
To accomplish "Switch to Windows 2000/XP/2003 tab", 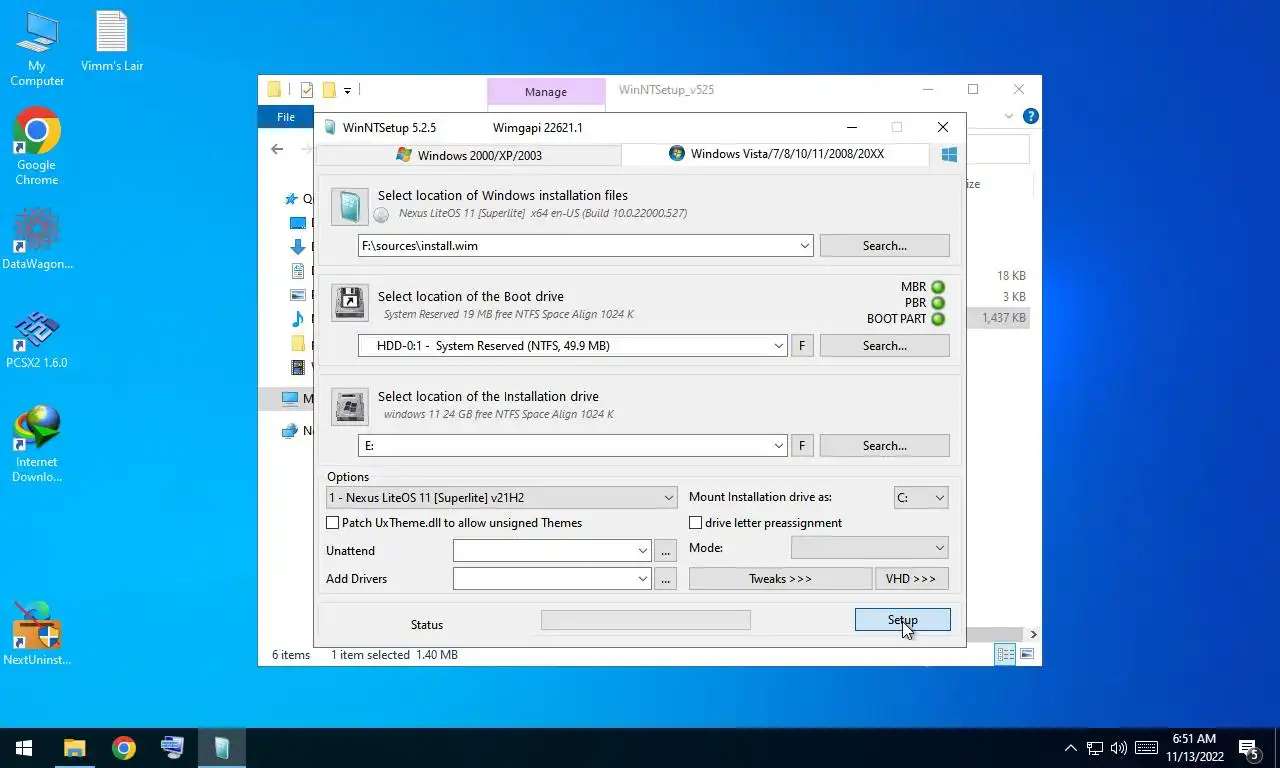I will coord(468,155).
